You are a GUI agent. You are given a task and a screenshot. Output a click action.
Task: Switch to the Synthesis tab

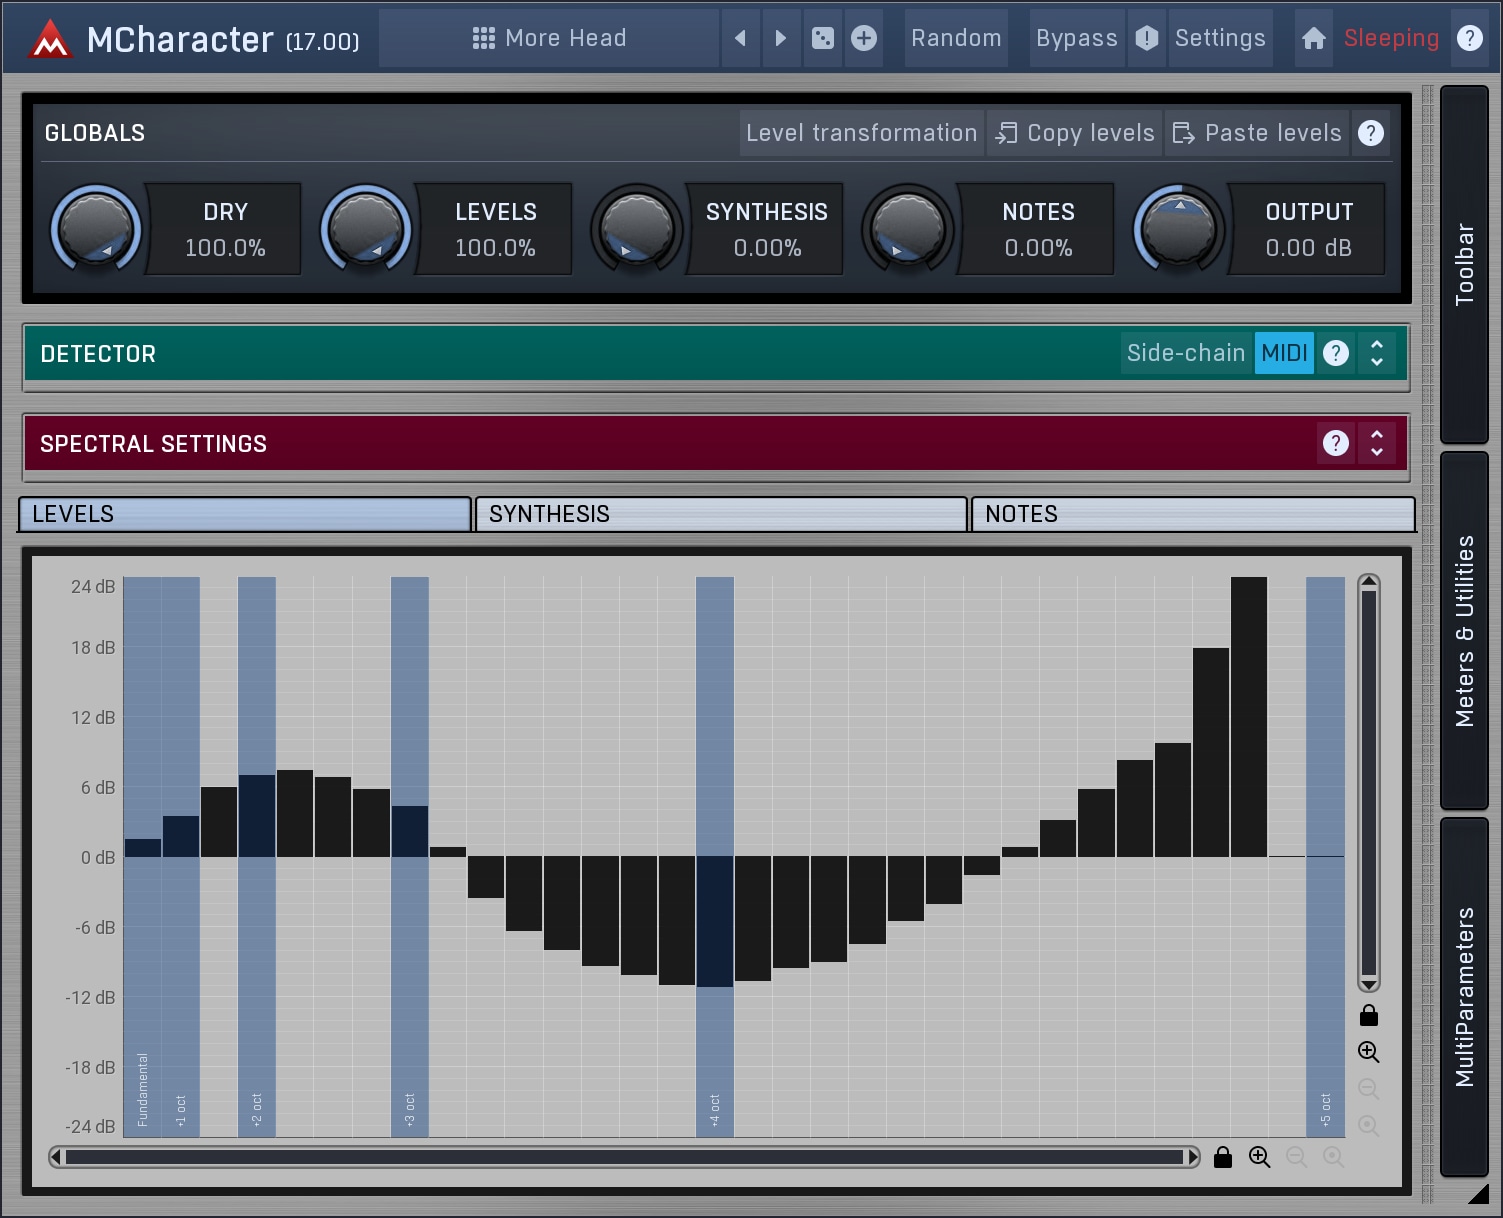click(x=720, y=514)
